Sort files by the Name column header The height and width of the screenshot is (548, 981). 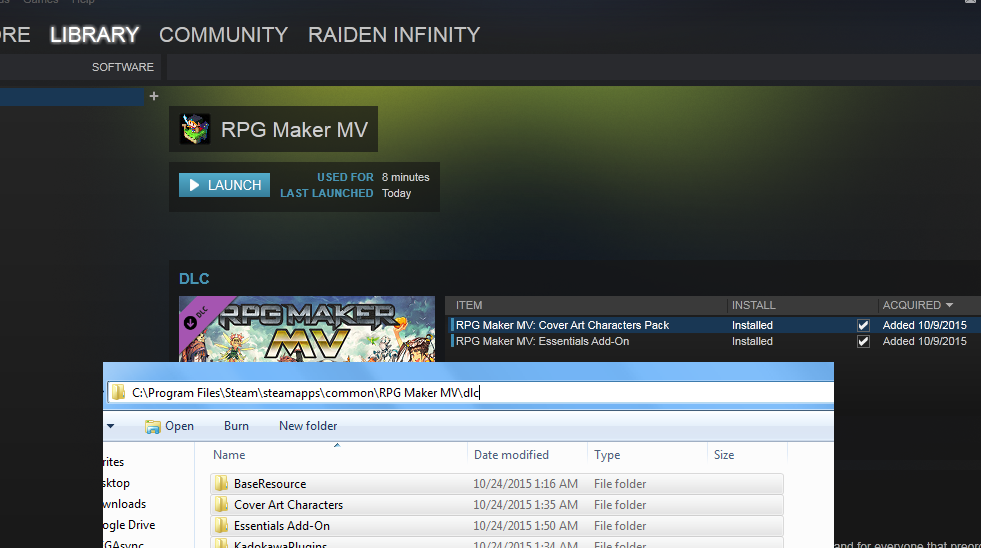tap(229, 455)
